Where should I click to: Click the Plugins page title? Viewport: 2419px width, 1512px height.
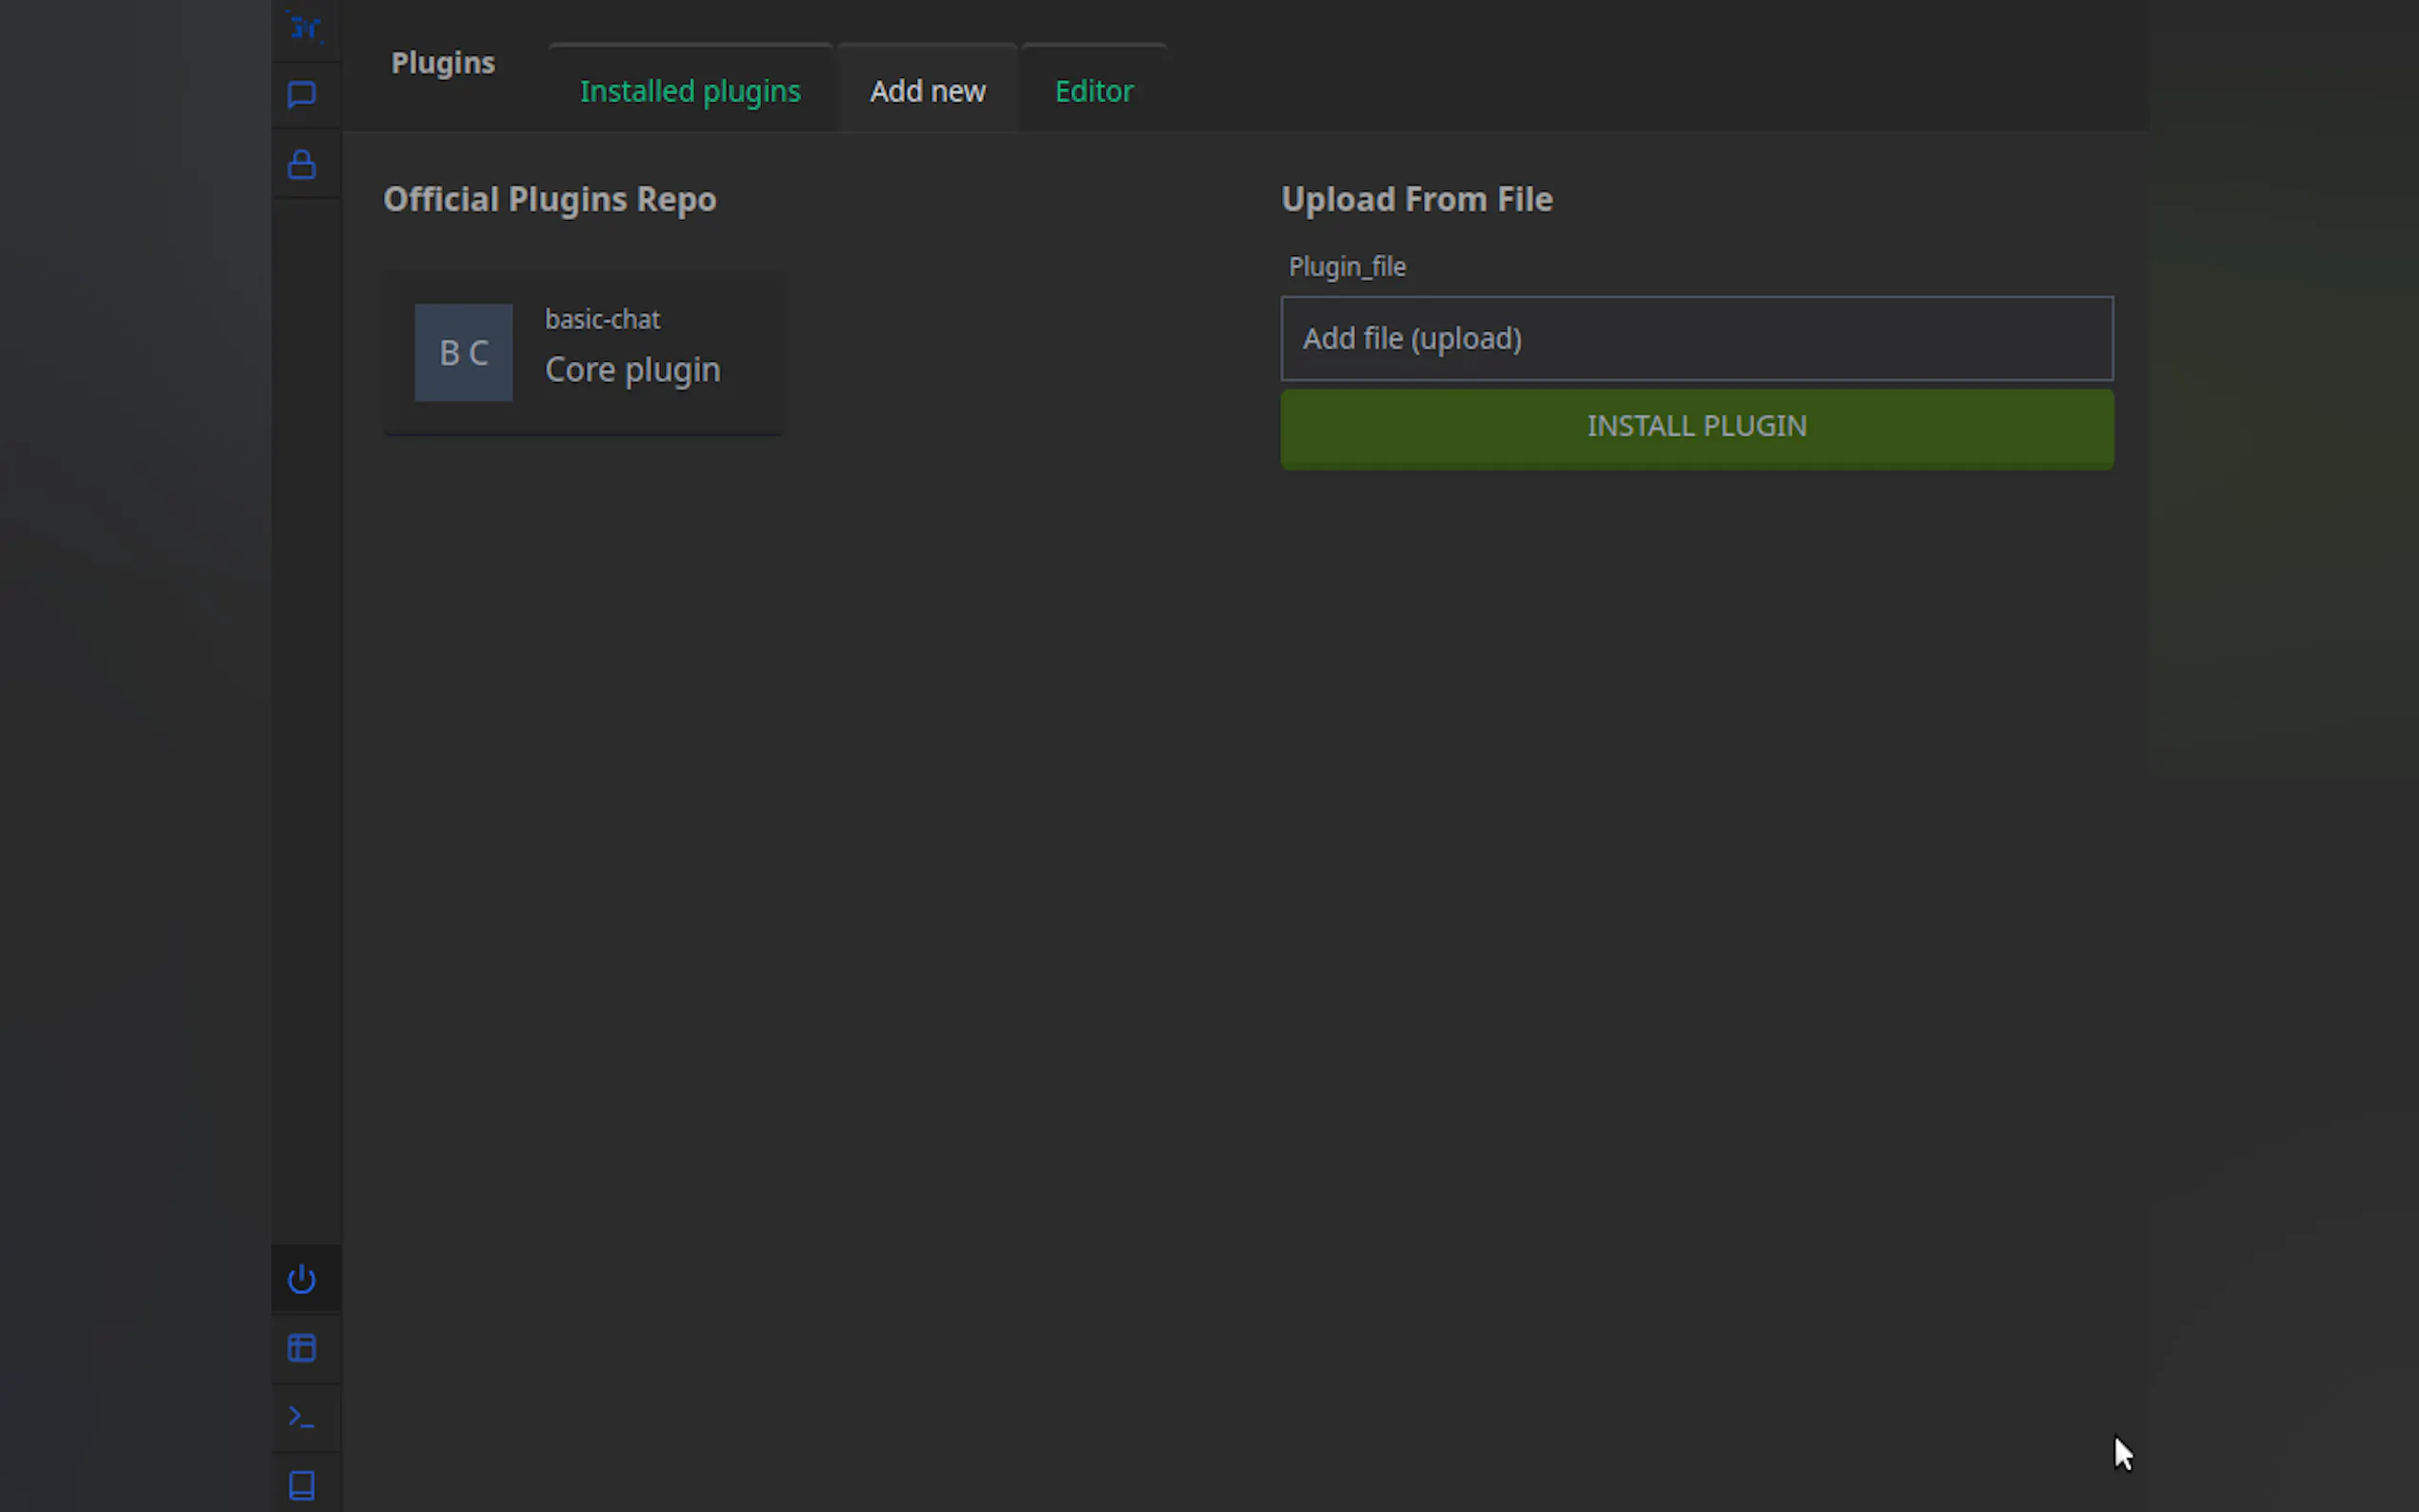pos(443,63)
